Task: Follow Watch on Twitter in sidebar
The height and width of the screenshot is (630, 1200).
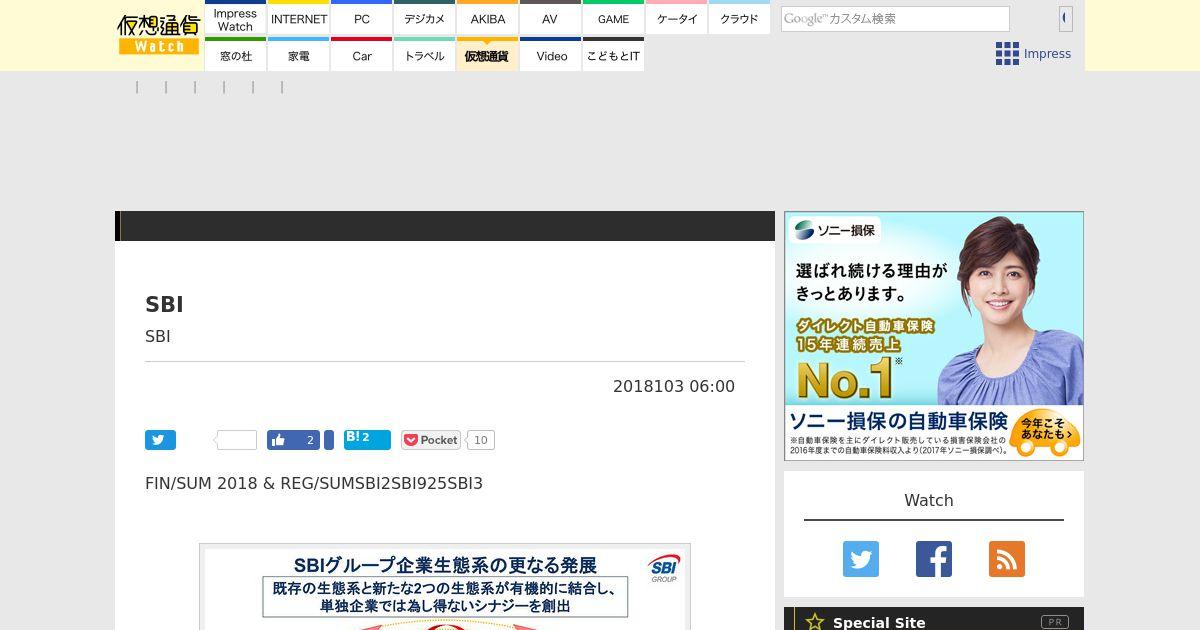Action: (x=861, y=559)
